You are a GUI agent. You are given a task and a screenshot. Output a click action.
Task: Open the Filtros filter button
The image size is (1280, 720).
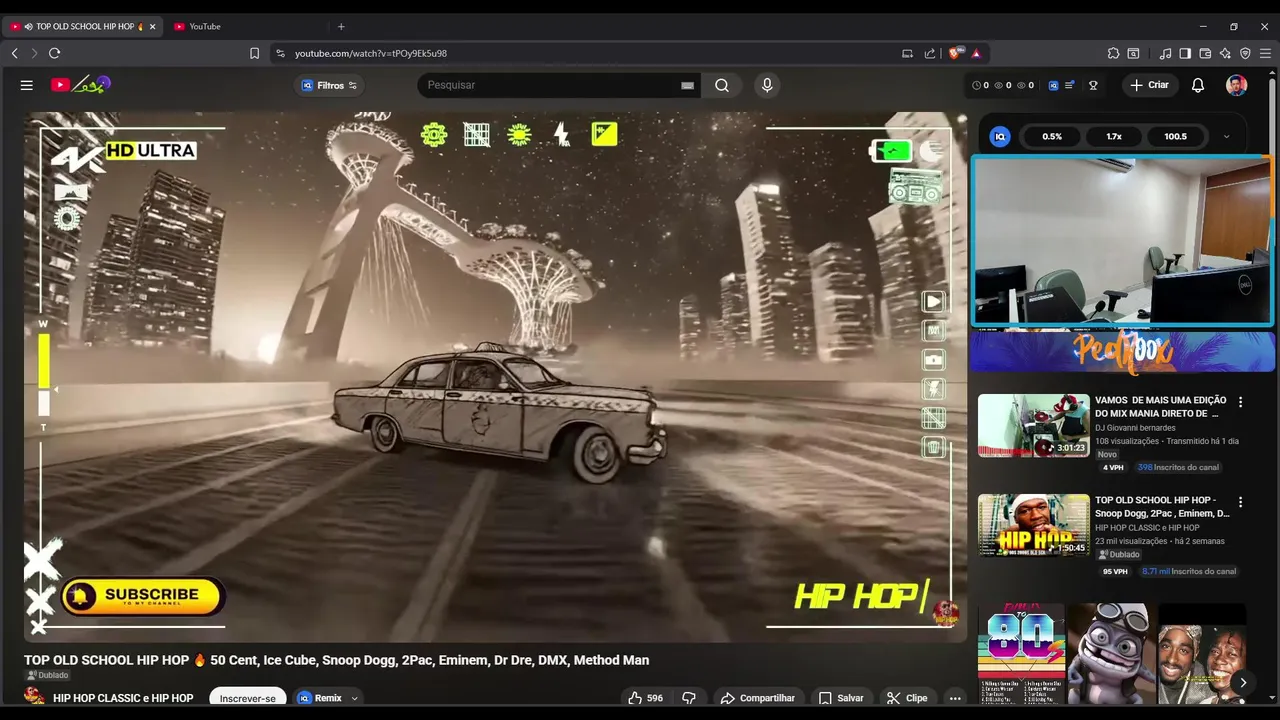329,85
